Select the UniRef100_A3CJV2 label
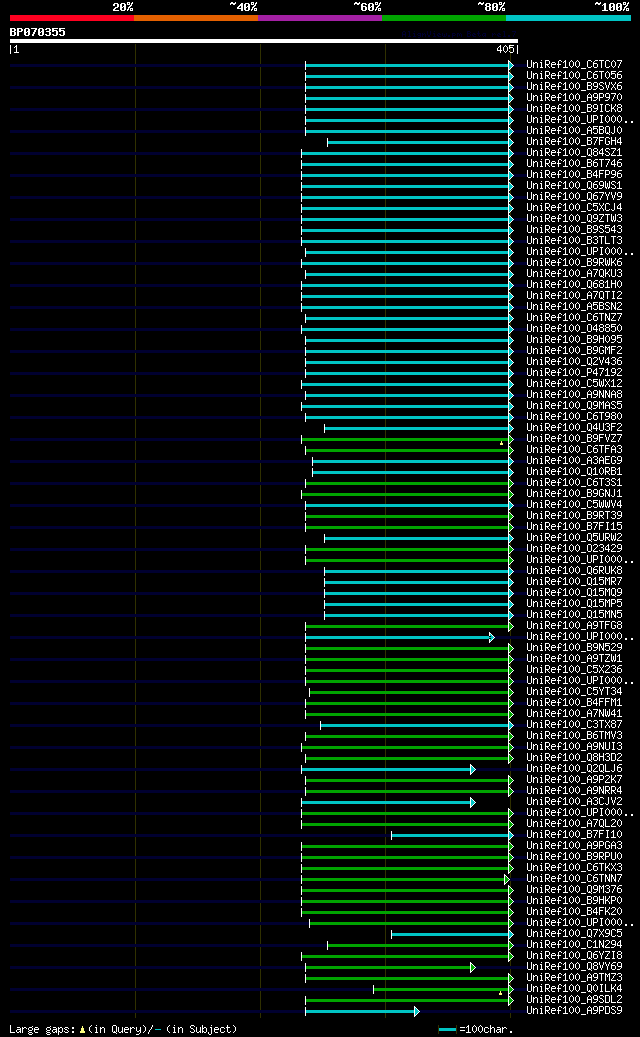Screen dimensions: 640x1037 (x=574, y=802)
